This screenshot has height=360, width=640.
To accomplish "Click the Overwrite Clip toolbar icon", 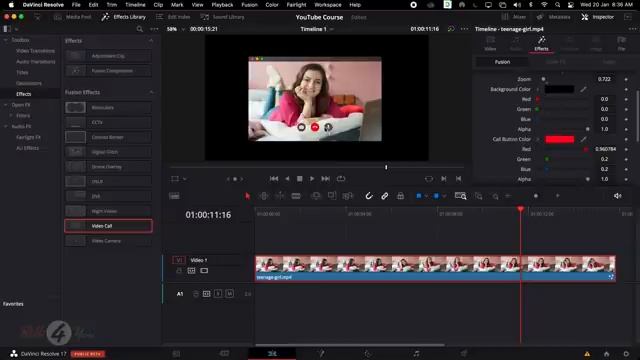I will (332, 196).
